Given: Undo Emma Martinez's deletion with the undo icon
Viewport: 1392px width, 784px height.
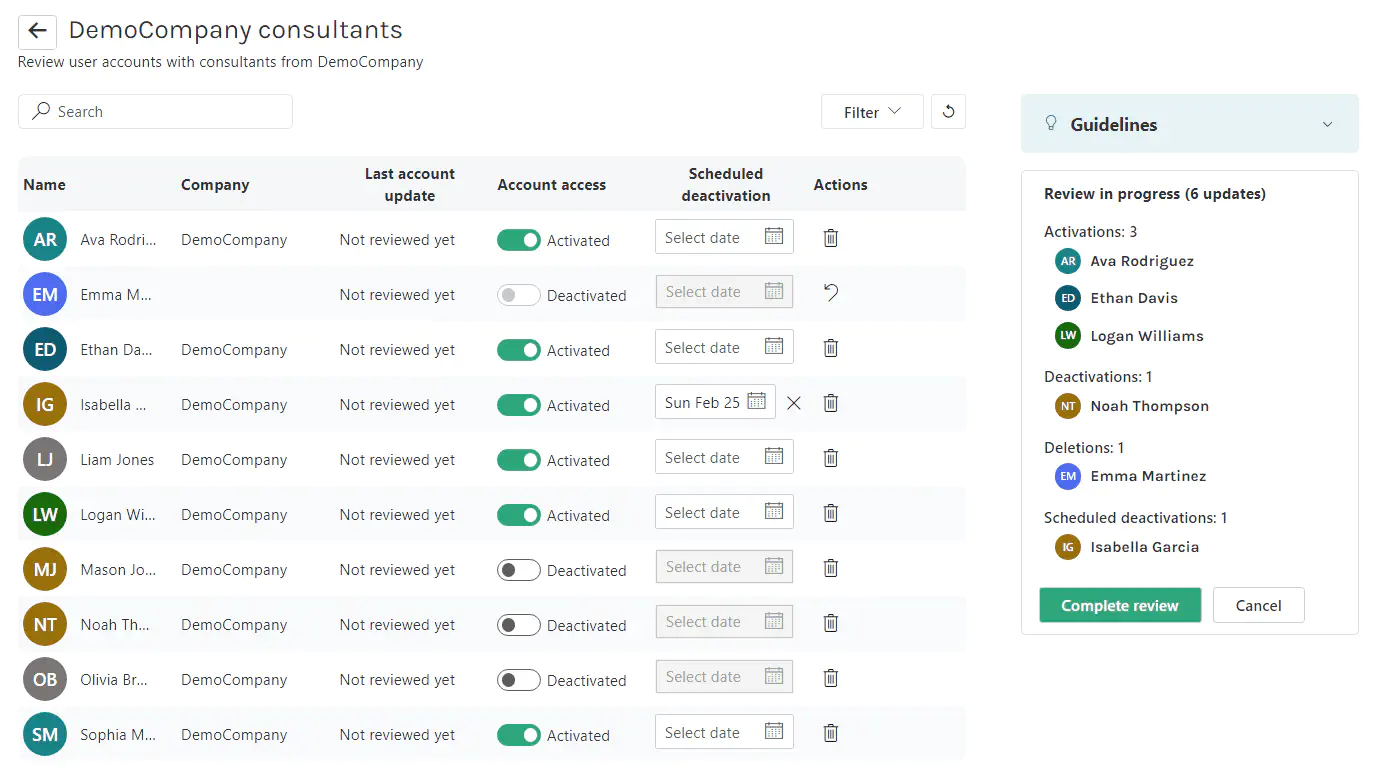Looking at the screenshot, I should (830, 293).
